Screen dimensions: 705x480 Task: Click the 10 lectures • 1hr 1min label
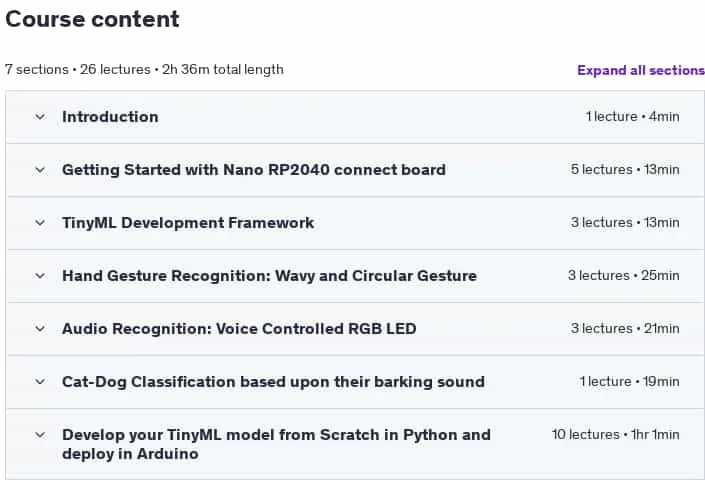[616, 435]
